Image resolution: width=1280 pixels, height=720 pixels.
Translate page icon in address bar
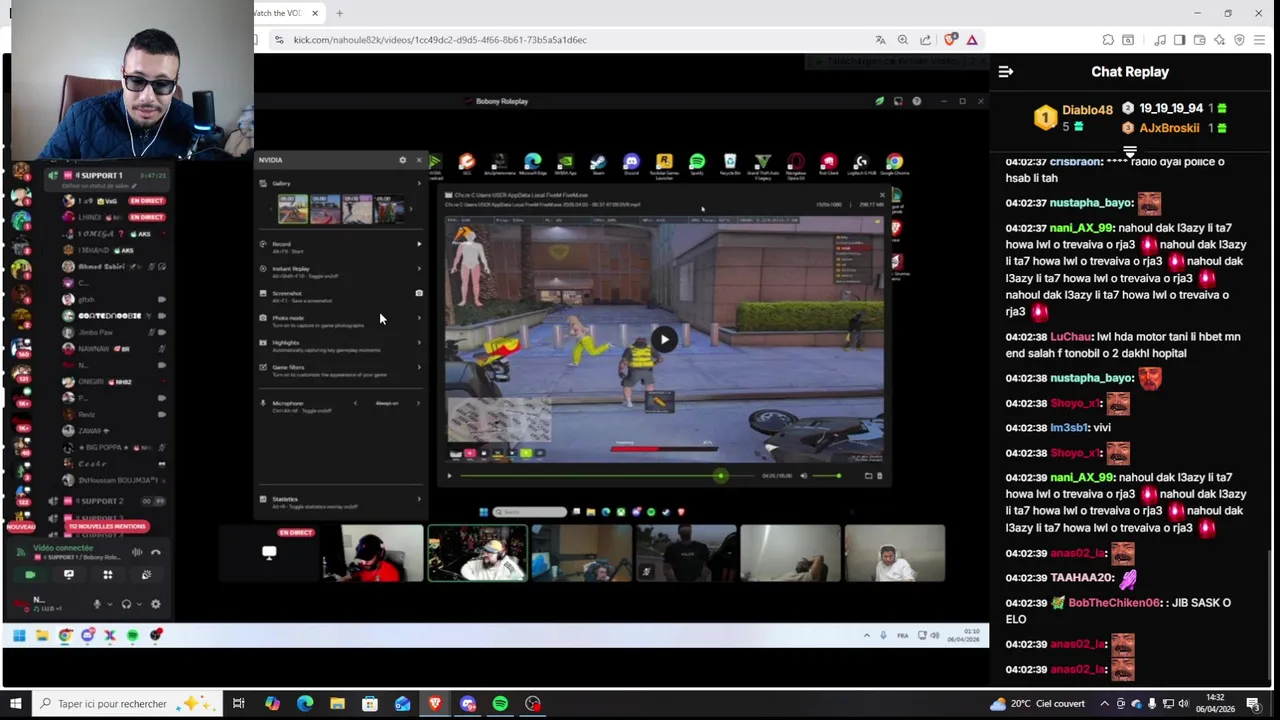(x=880, y=40)
